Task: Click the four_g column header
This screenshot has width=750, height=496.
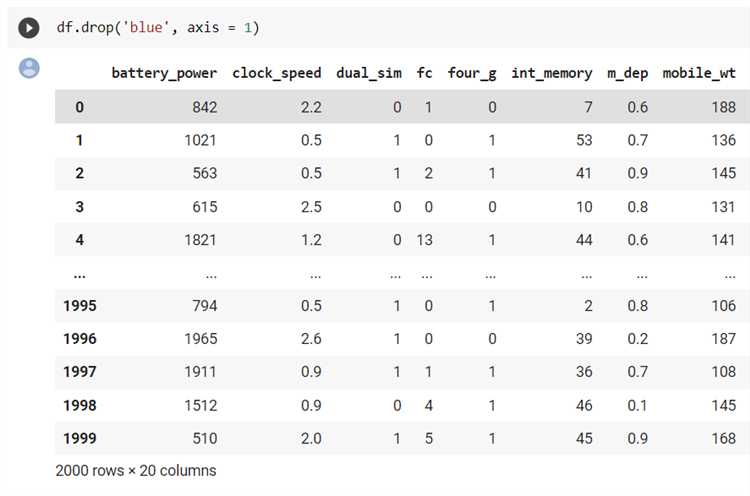Action: [x=472, y=73]
